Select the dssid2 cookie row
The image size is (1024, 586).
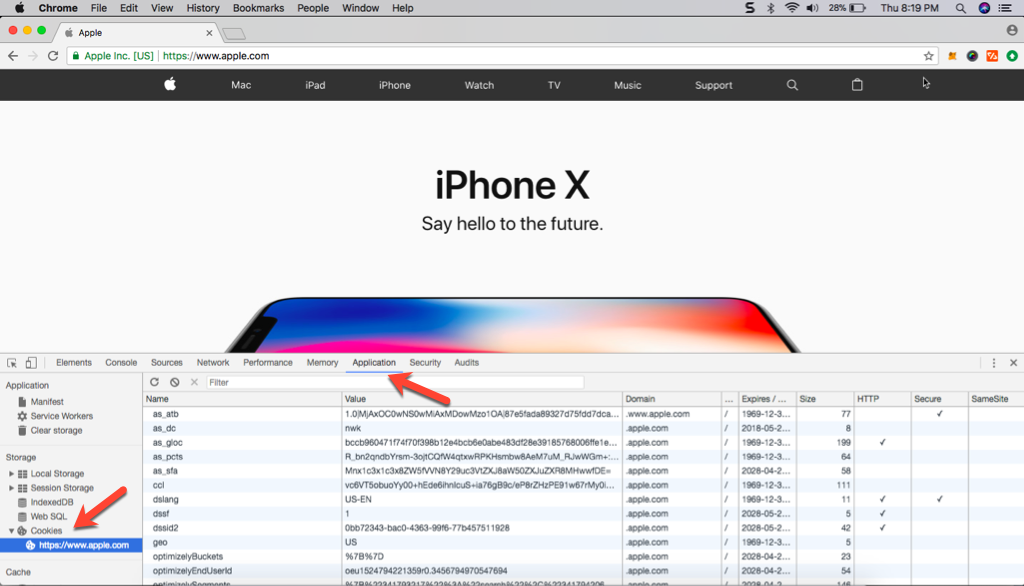pyautogui.click(x=583, y=528)
